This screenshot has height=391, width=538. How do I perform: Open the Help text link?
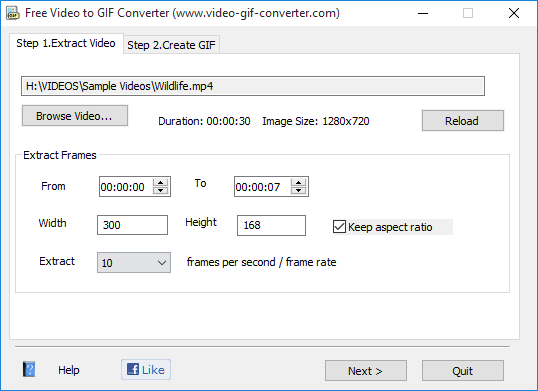pos(69,370)
